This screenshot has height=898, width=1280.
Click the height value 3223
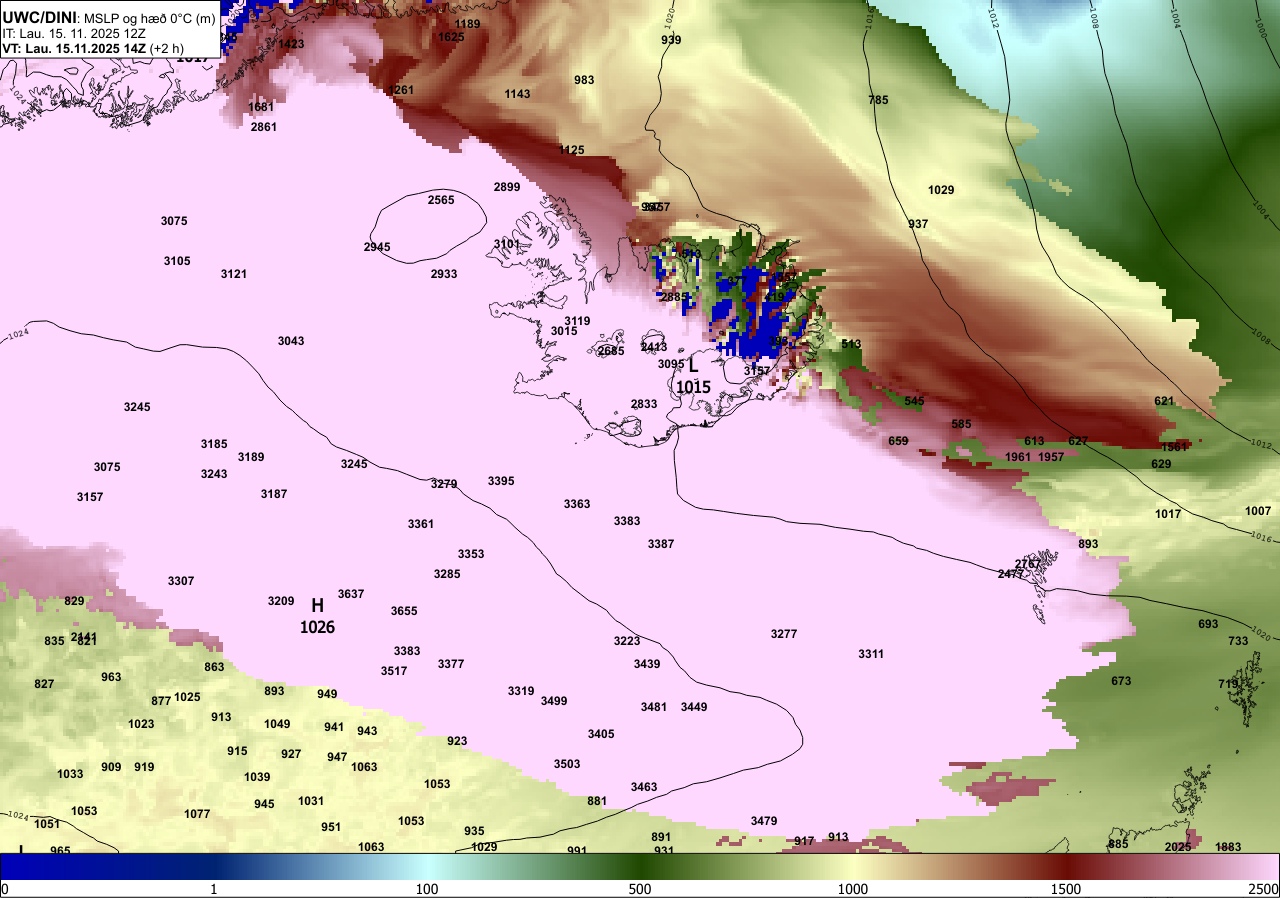pos(627,641)
